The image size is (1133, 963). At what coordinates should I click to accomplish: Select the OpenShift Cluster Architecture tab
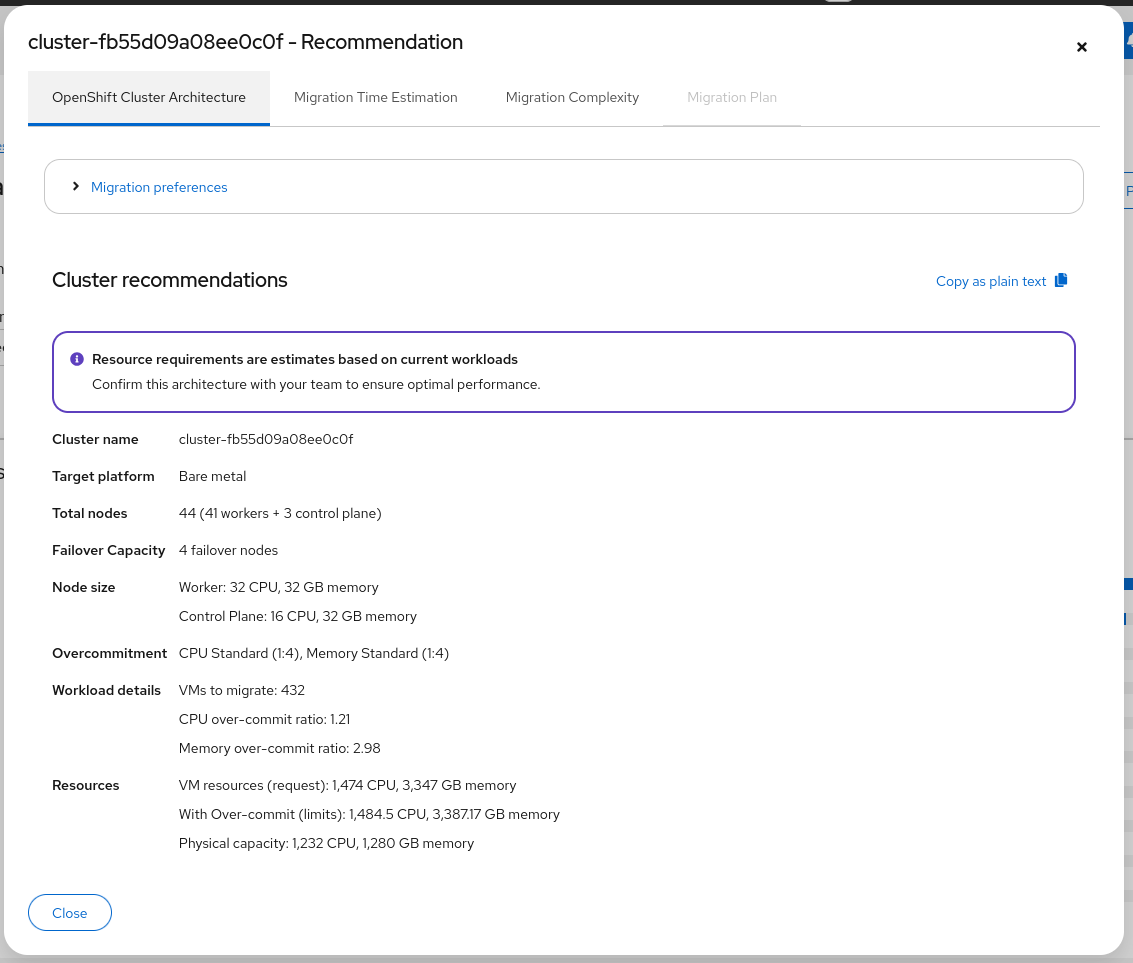(x=149, y=98)
